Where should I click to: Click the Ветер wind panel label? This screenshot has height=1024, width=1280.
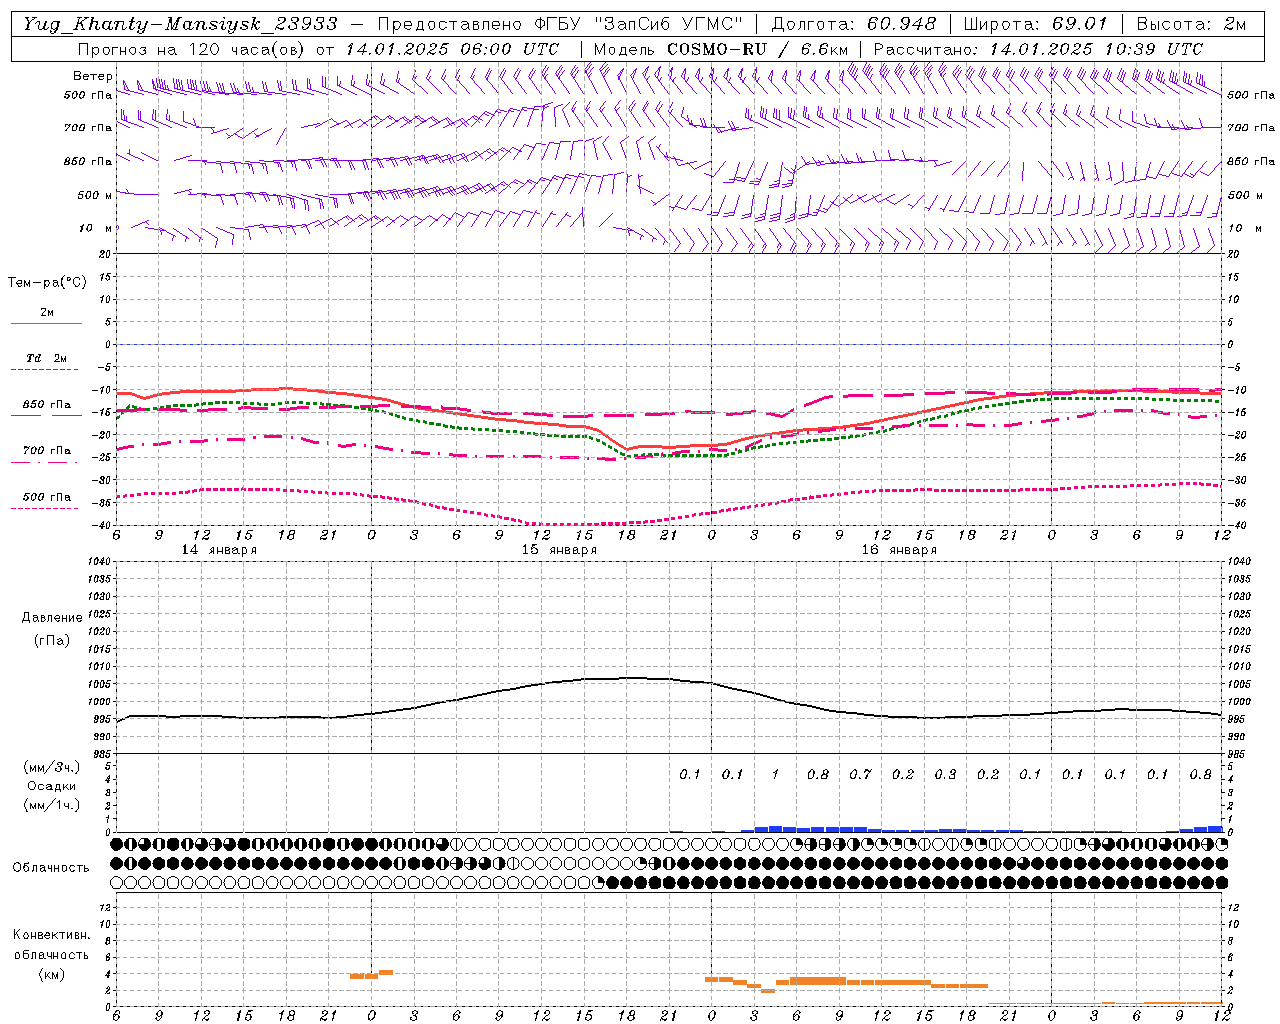[x=92, y=76]
